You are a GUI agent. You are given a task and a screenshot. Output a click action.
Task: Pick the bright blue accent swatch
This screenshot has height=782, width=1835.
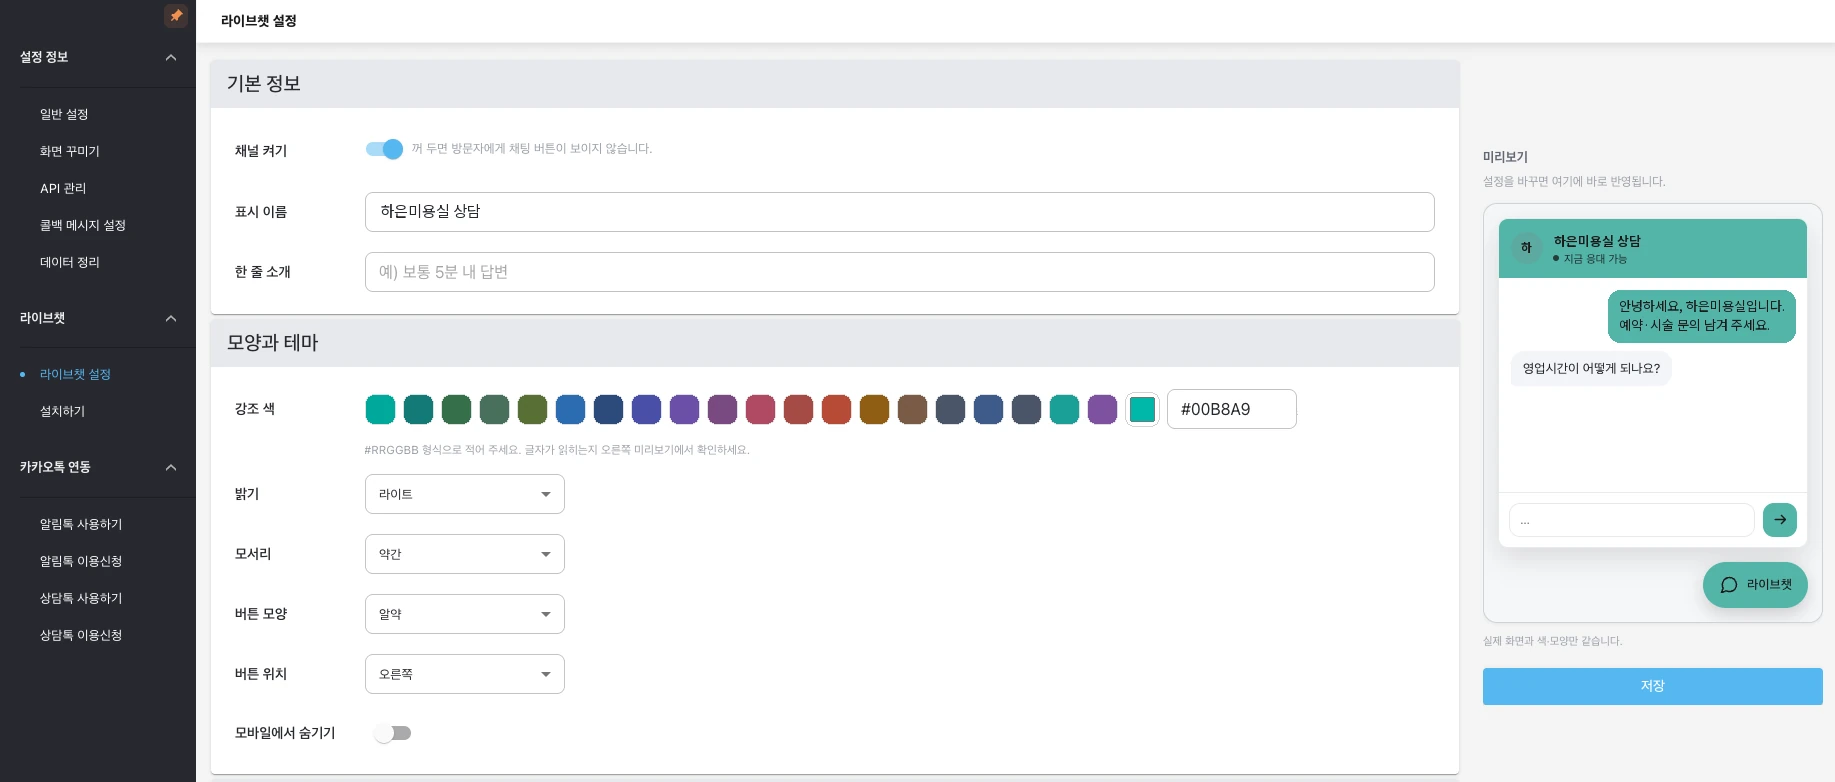coord(570,409)
